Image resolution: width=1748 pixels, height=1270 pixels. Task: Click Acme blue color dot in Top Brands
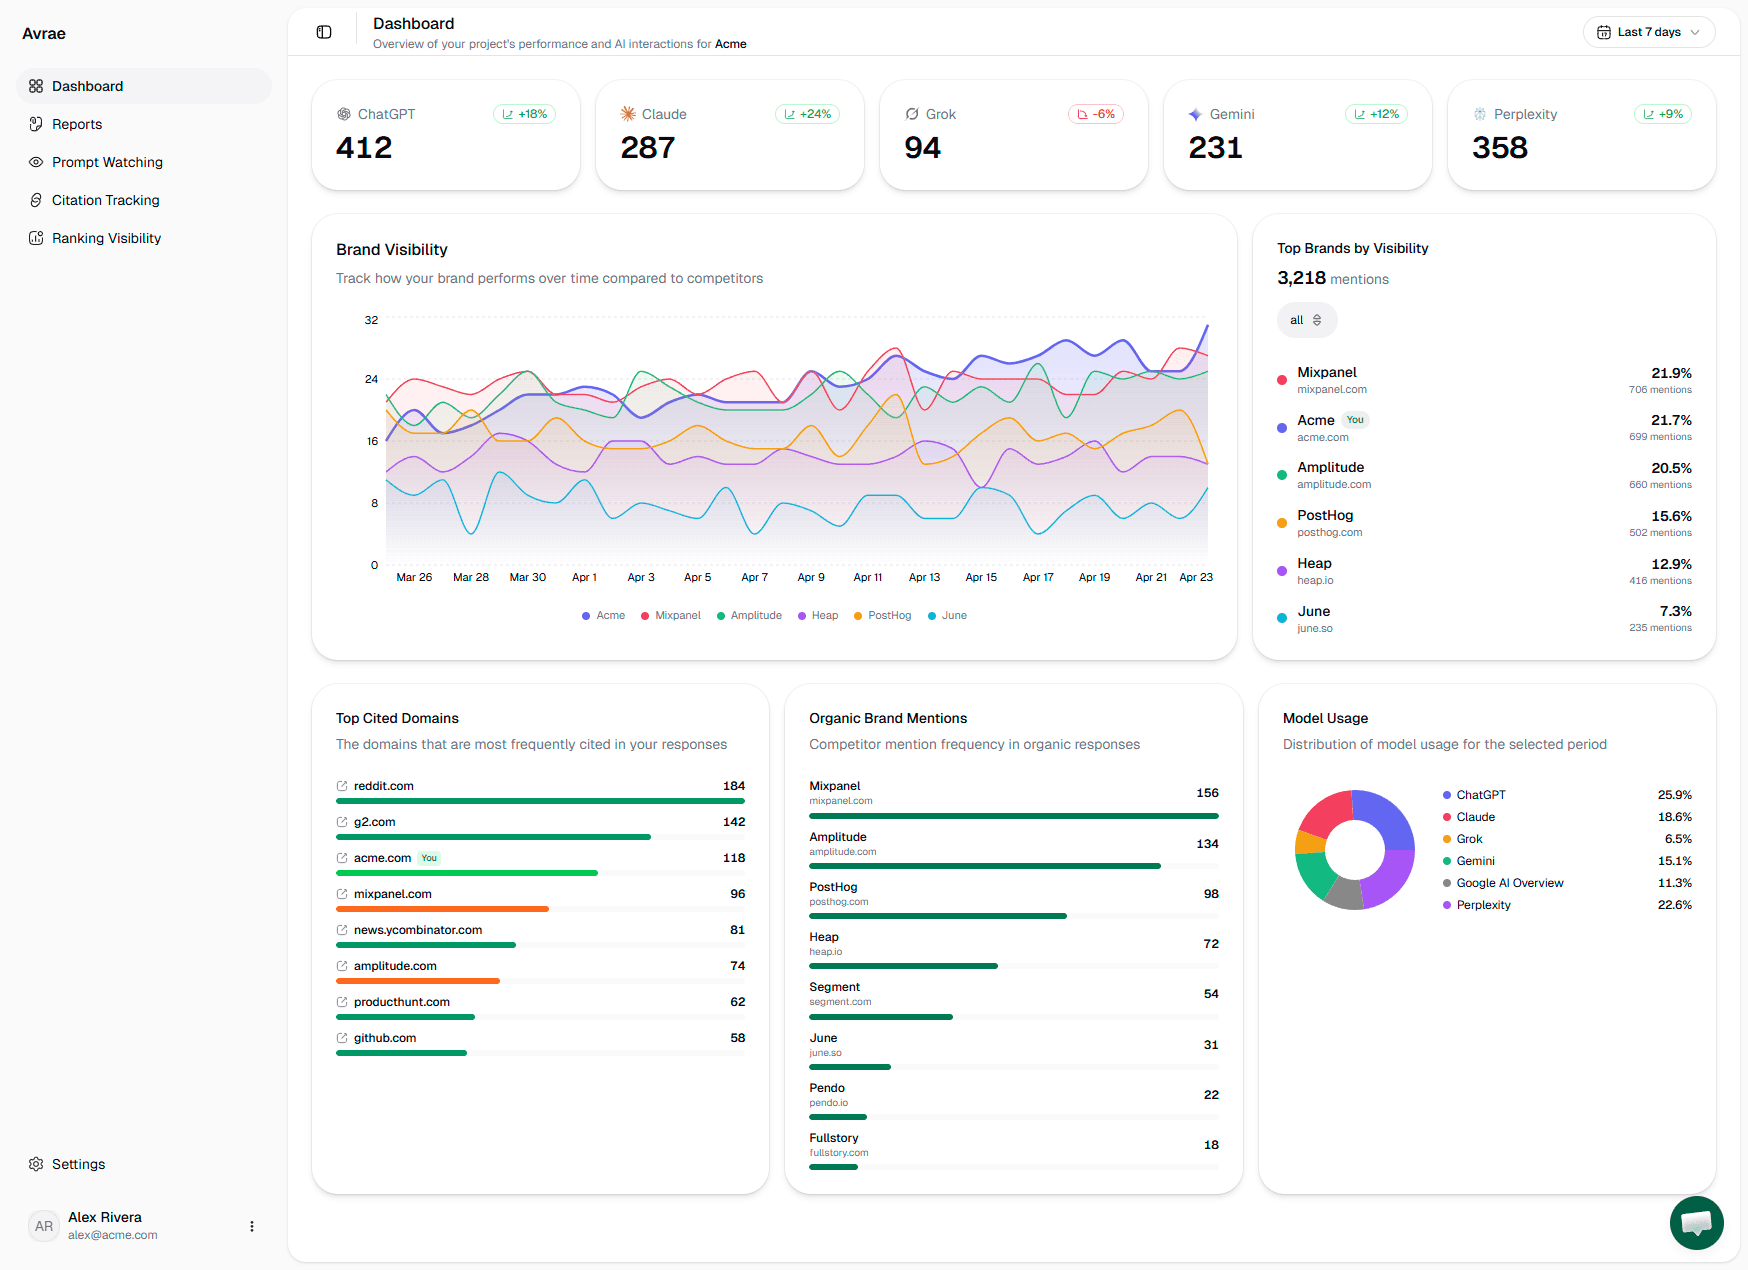tap(1282, 428)
